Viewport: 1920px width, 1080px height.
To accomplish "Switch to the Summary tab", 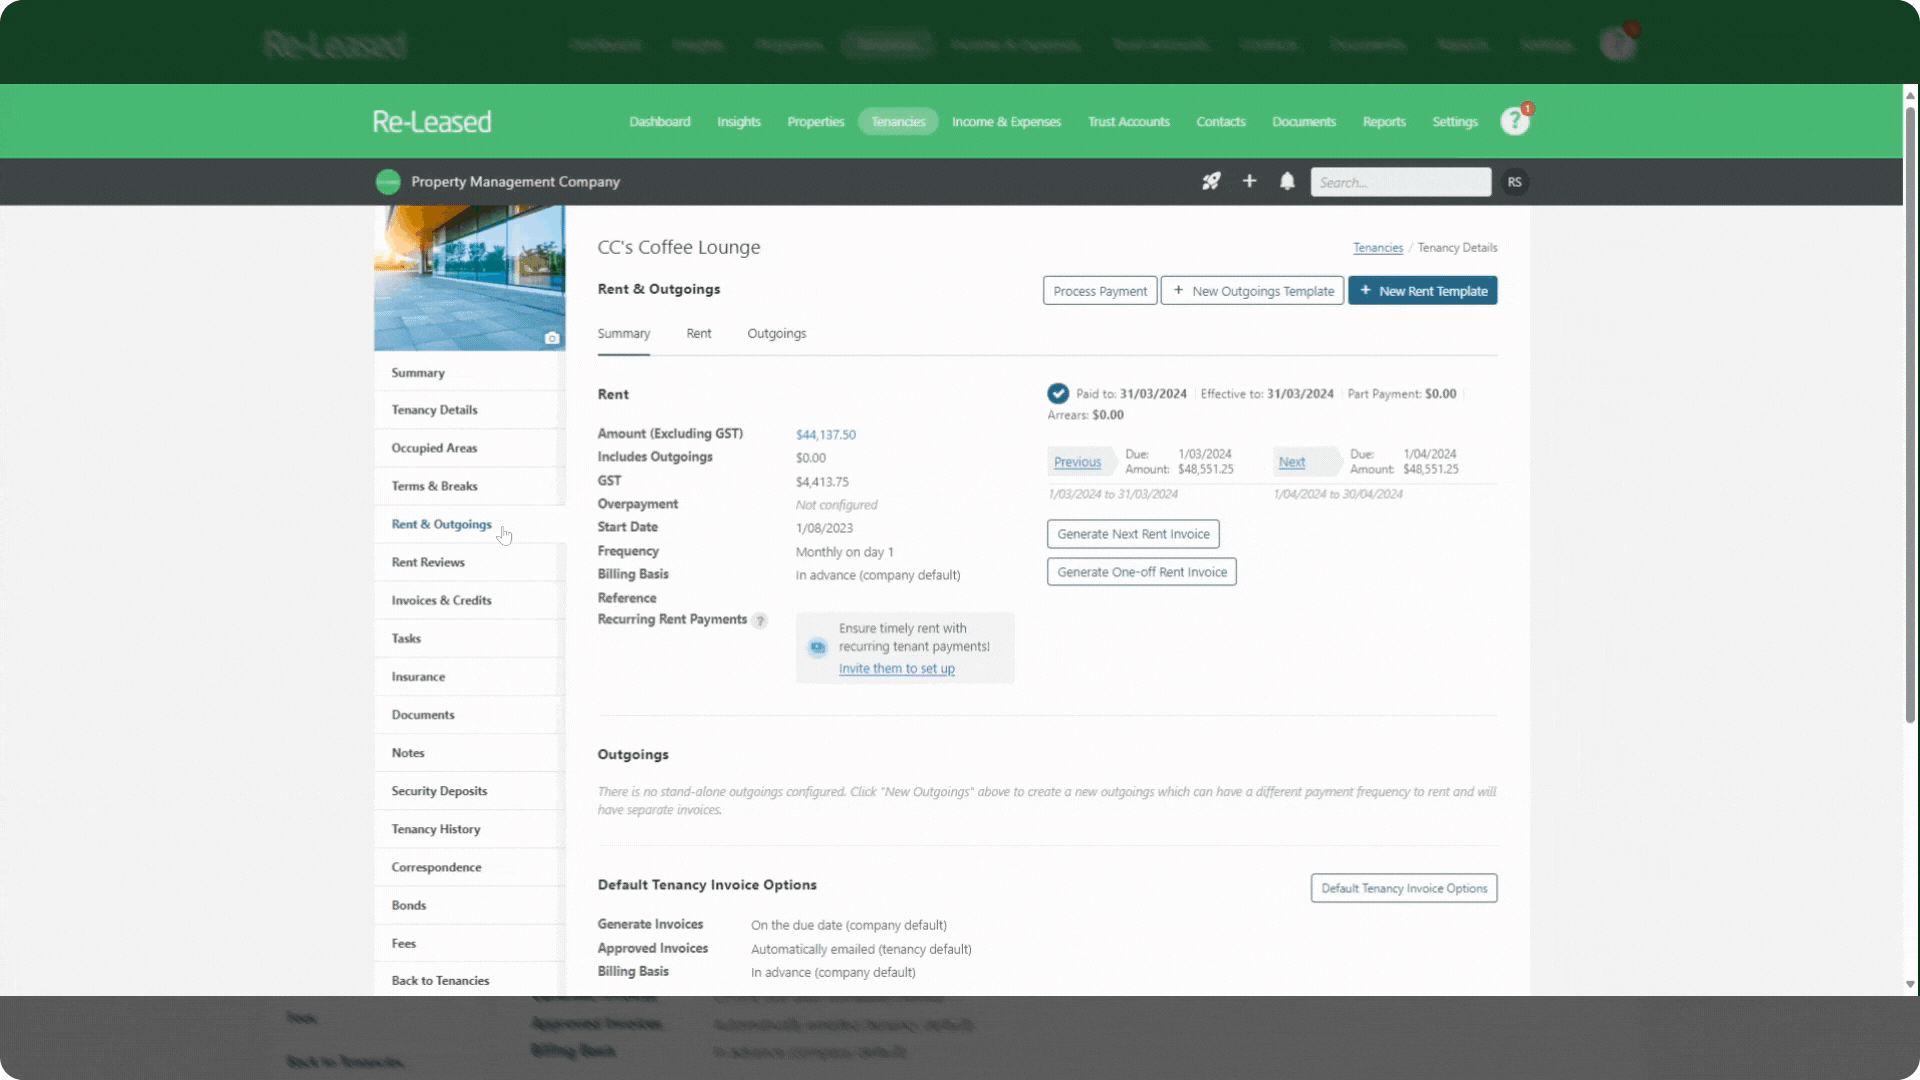I will click(x=624, y=334).
